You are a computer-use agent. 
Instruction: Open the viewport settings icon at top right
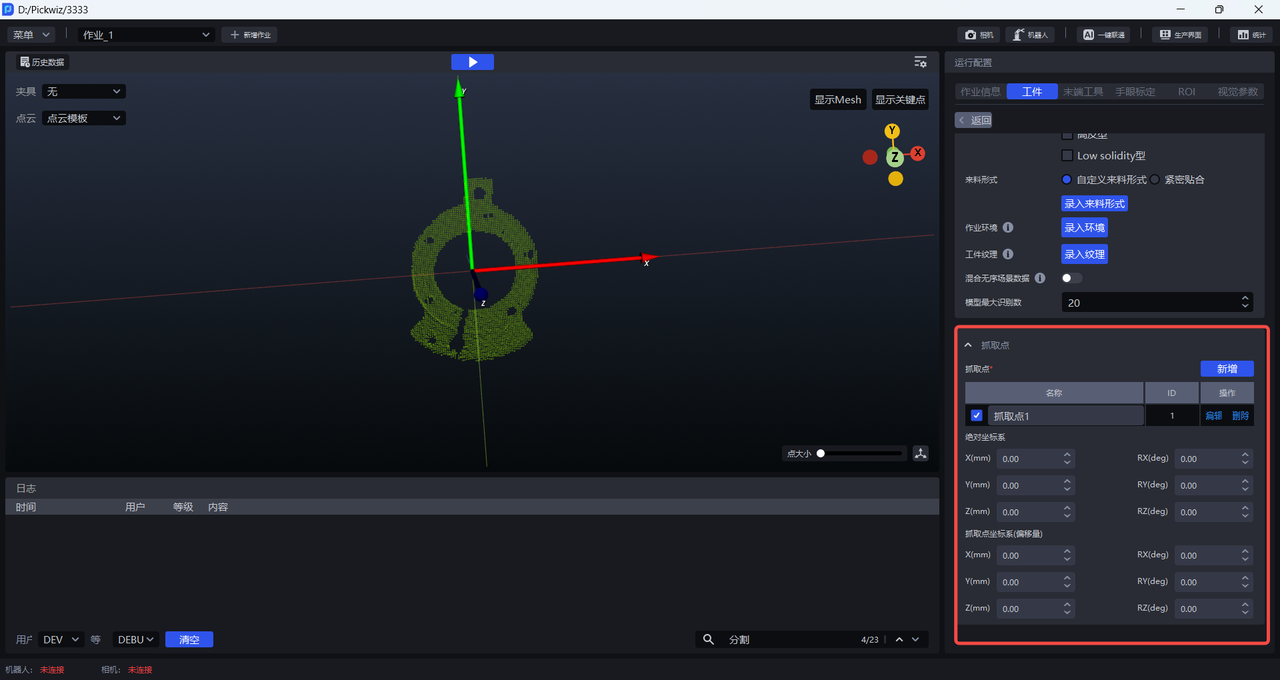(920, 62)
